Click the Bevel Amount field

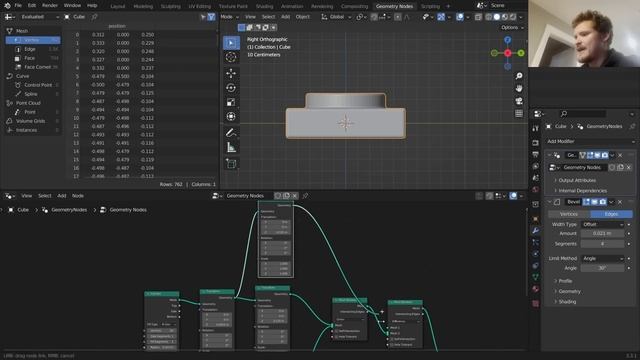(x=602, y=233)
